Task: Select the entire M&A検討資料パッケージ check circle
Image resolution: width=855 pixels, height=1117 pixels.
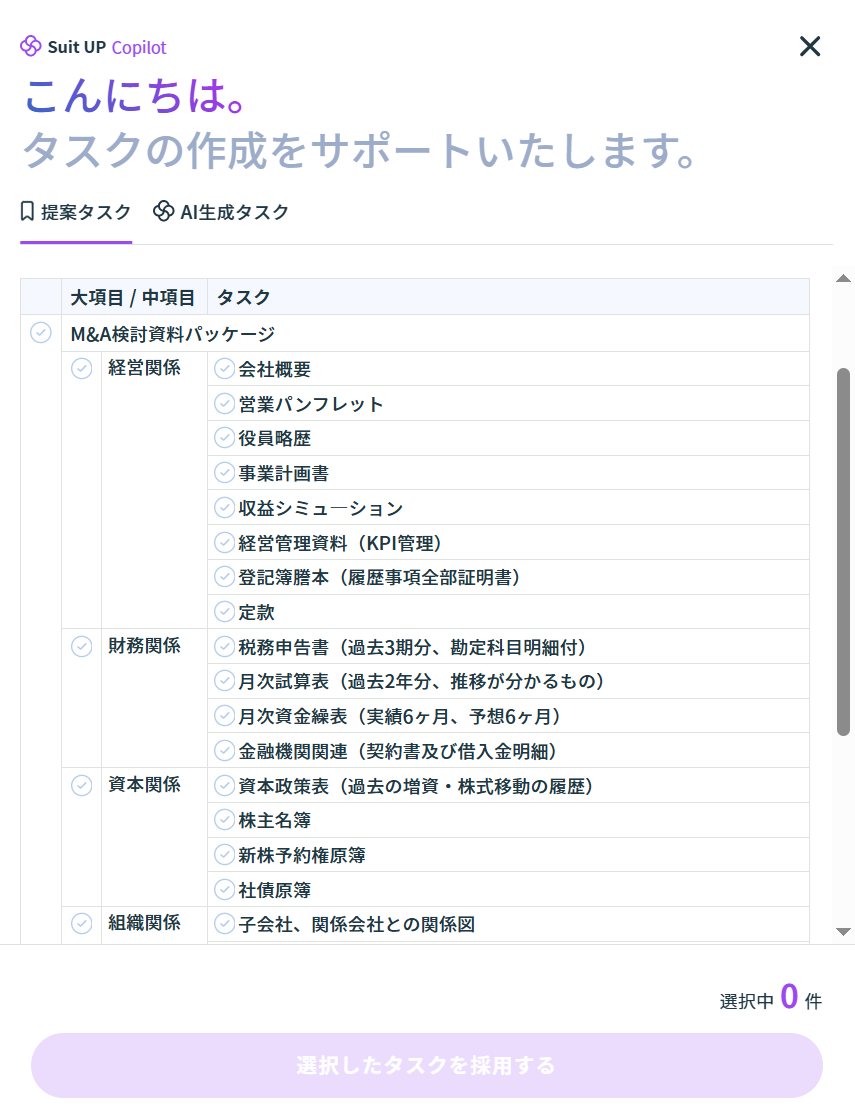Action: point(41,333)
